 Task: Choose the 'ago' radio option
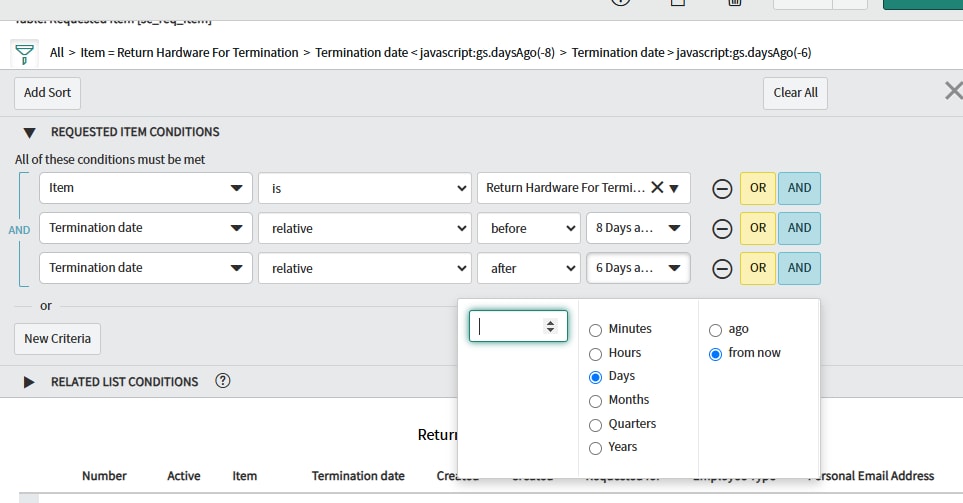click(715, 330)
